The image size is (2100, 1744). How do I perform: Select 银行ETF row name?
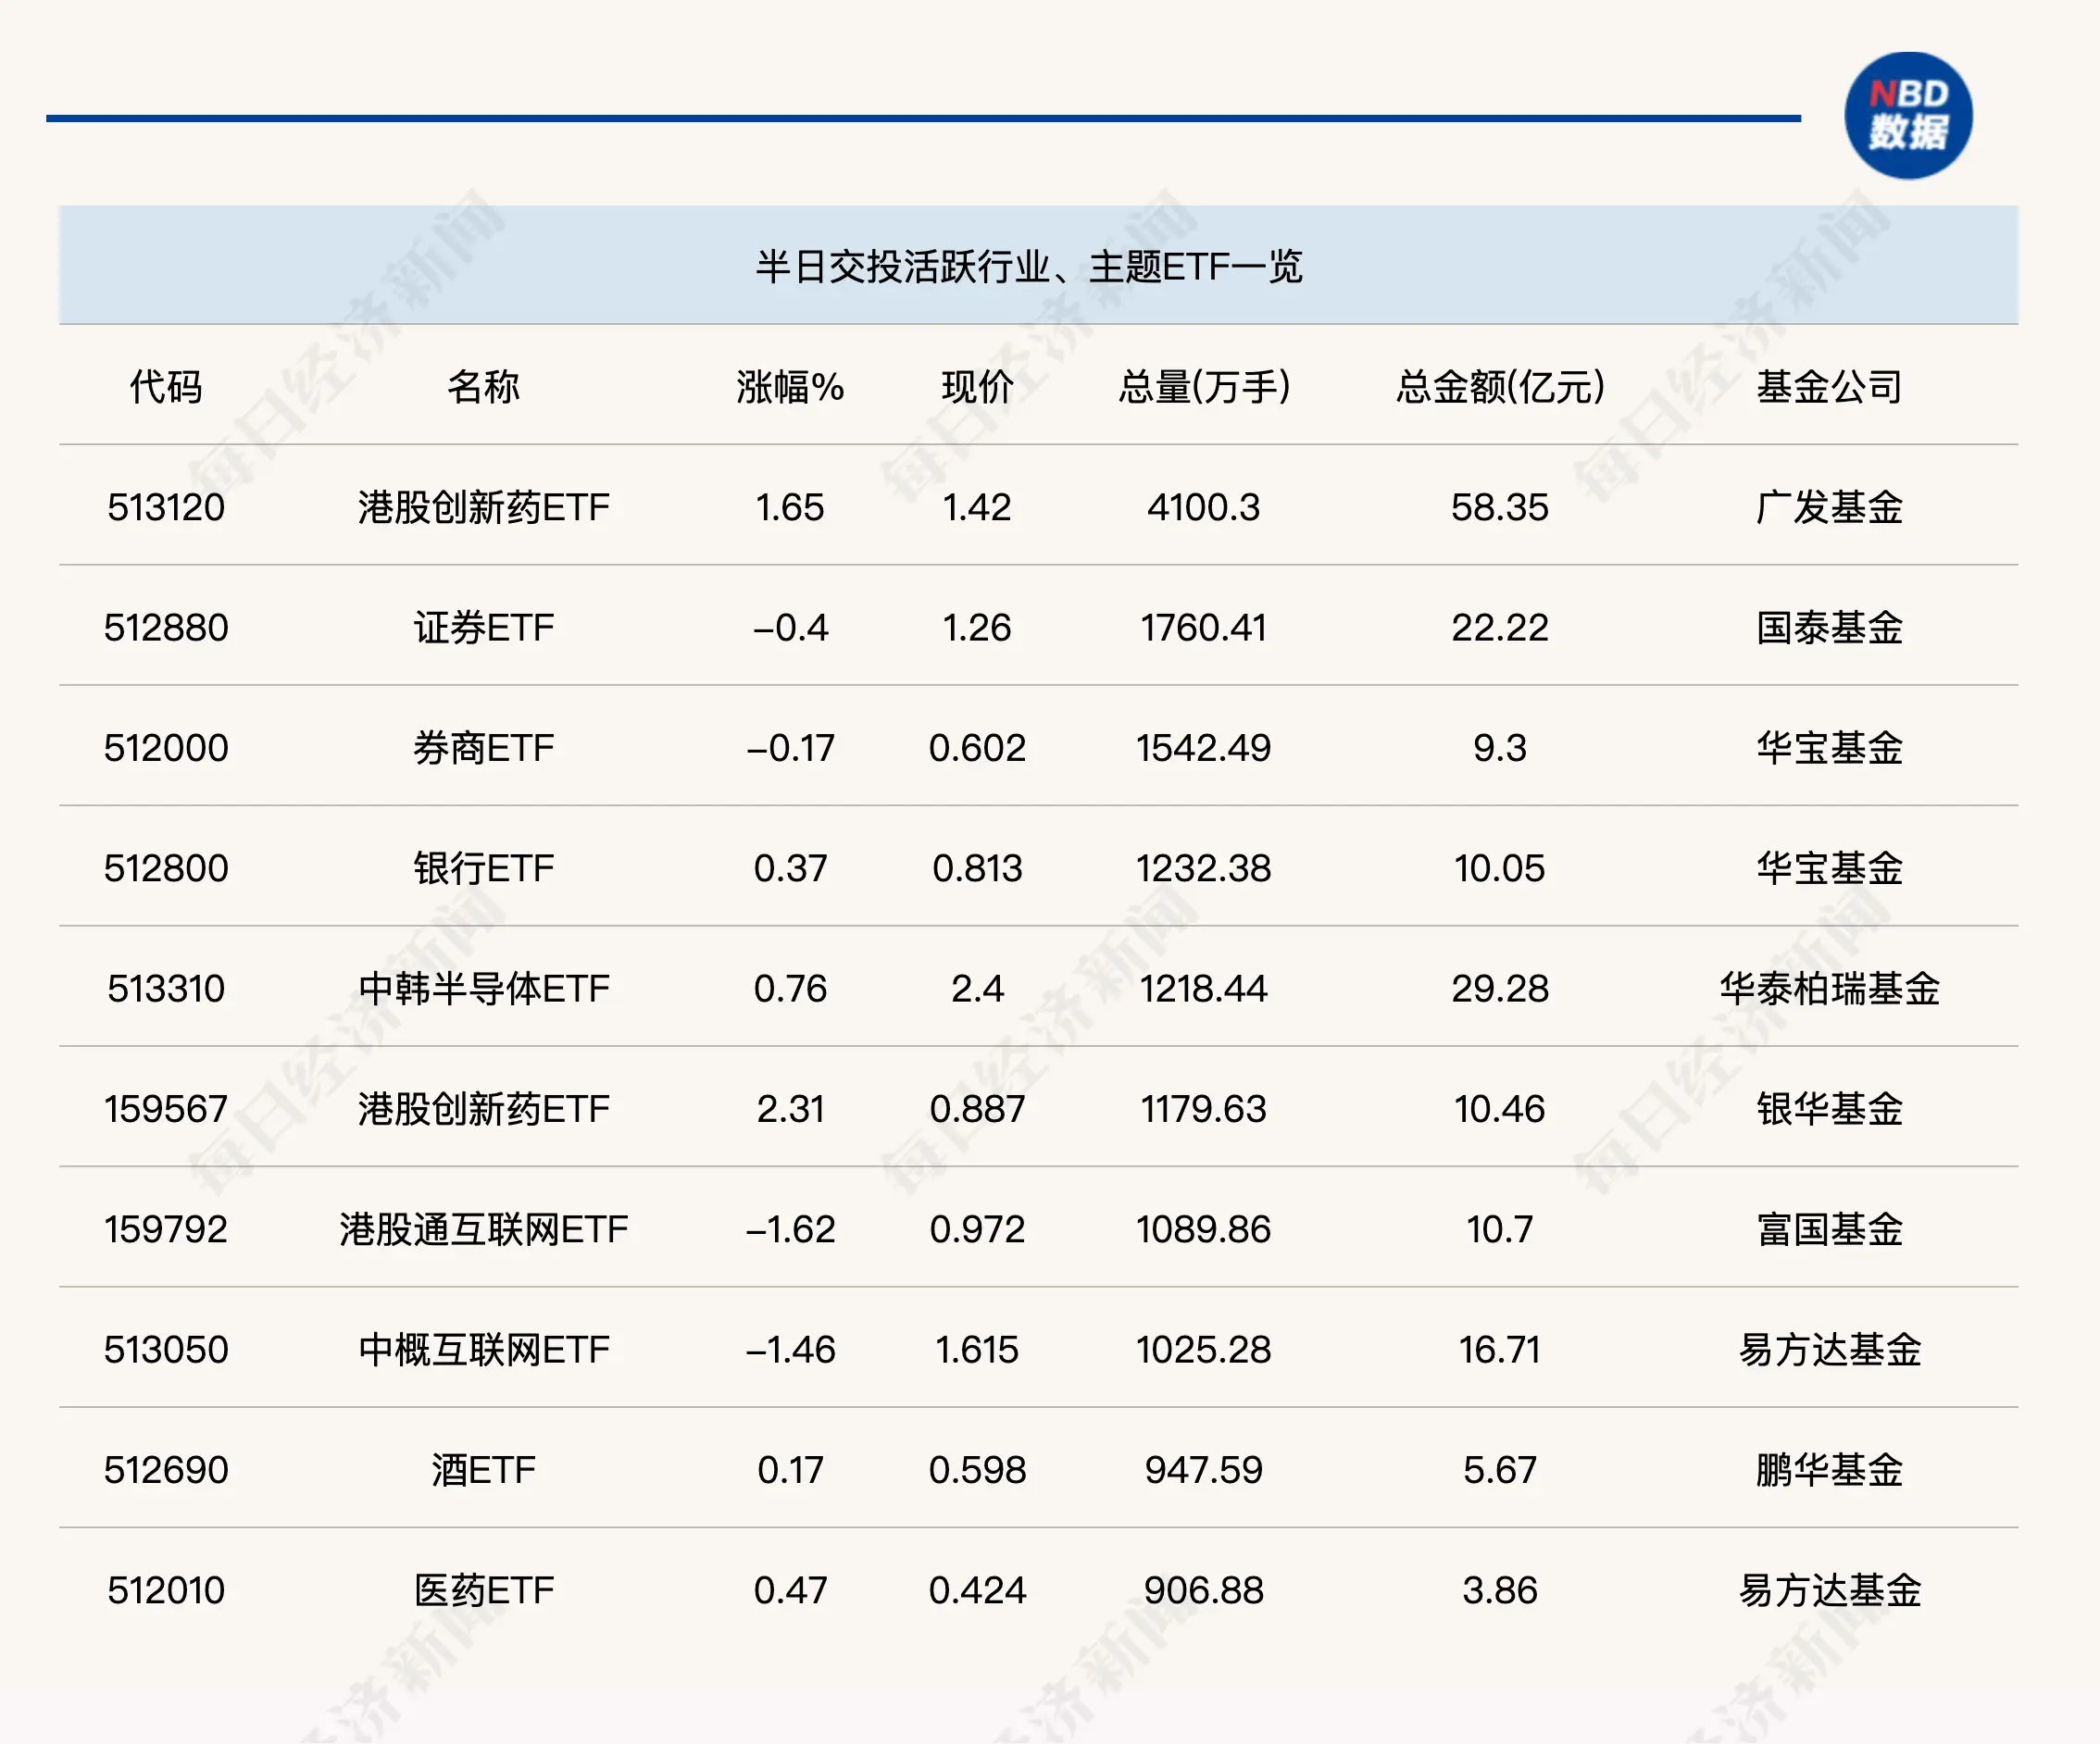[483, 868]
